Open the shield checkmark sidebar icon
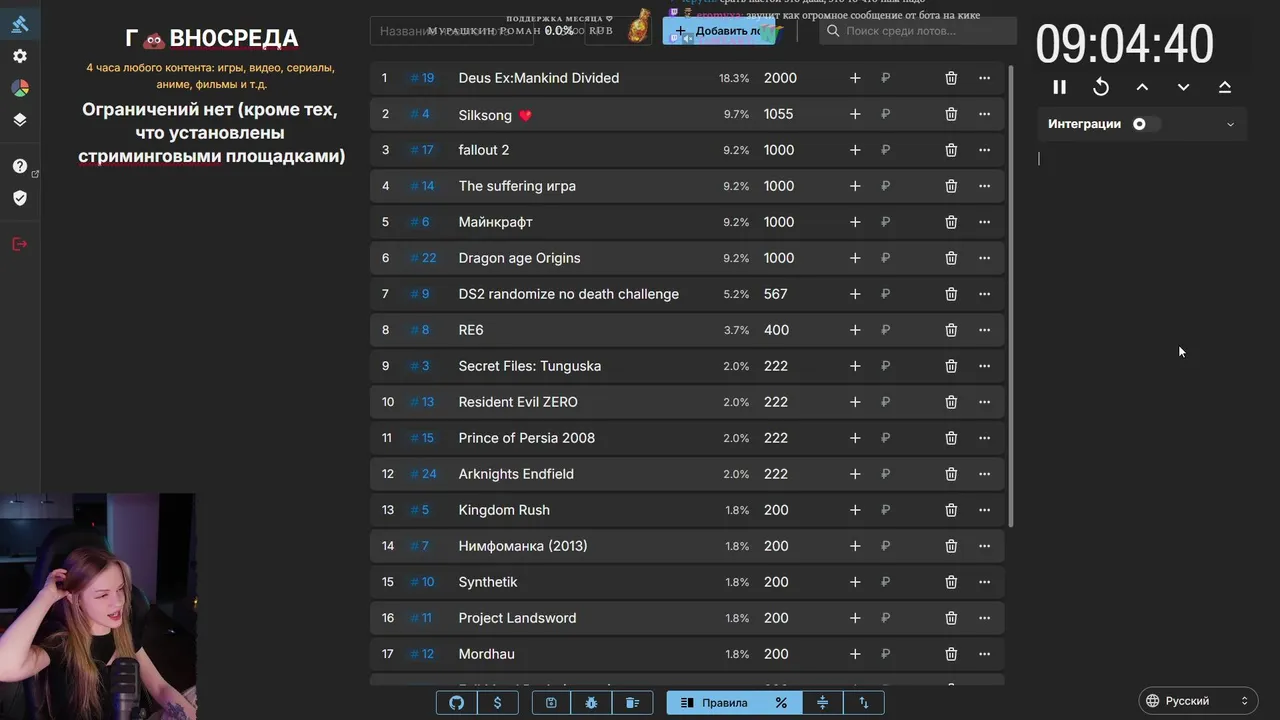This screenshot has height=720, width=1280. point(20,198)
